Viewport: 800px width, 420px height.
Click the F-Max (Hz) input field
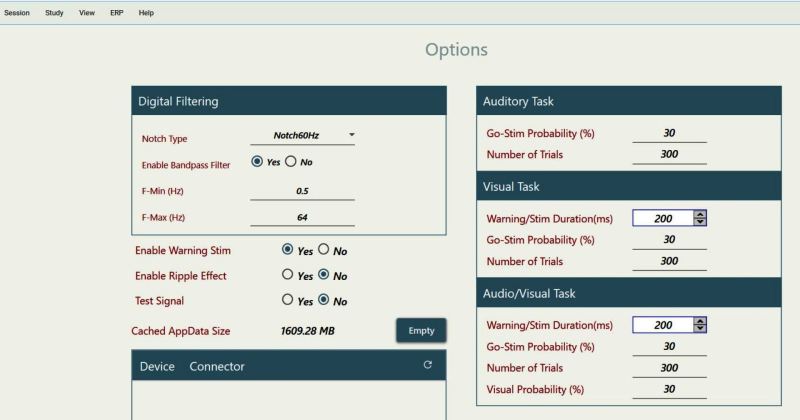[x=302, y=217]
